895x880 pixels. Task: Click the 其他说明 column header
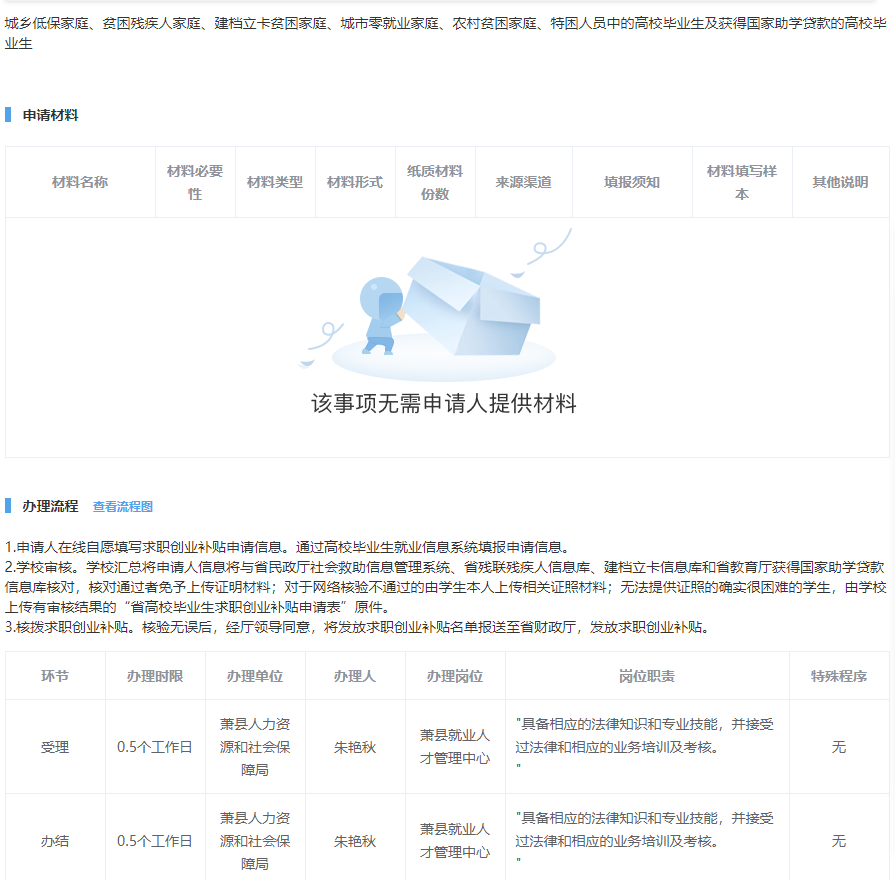[840, 182]
